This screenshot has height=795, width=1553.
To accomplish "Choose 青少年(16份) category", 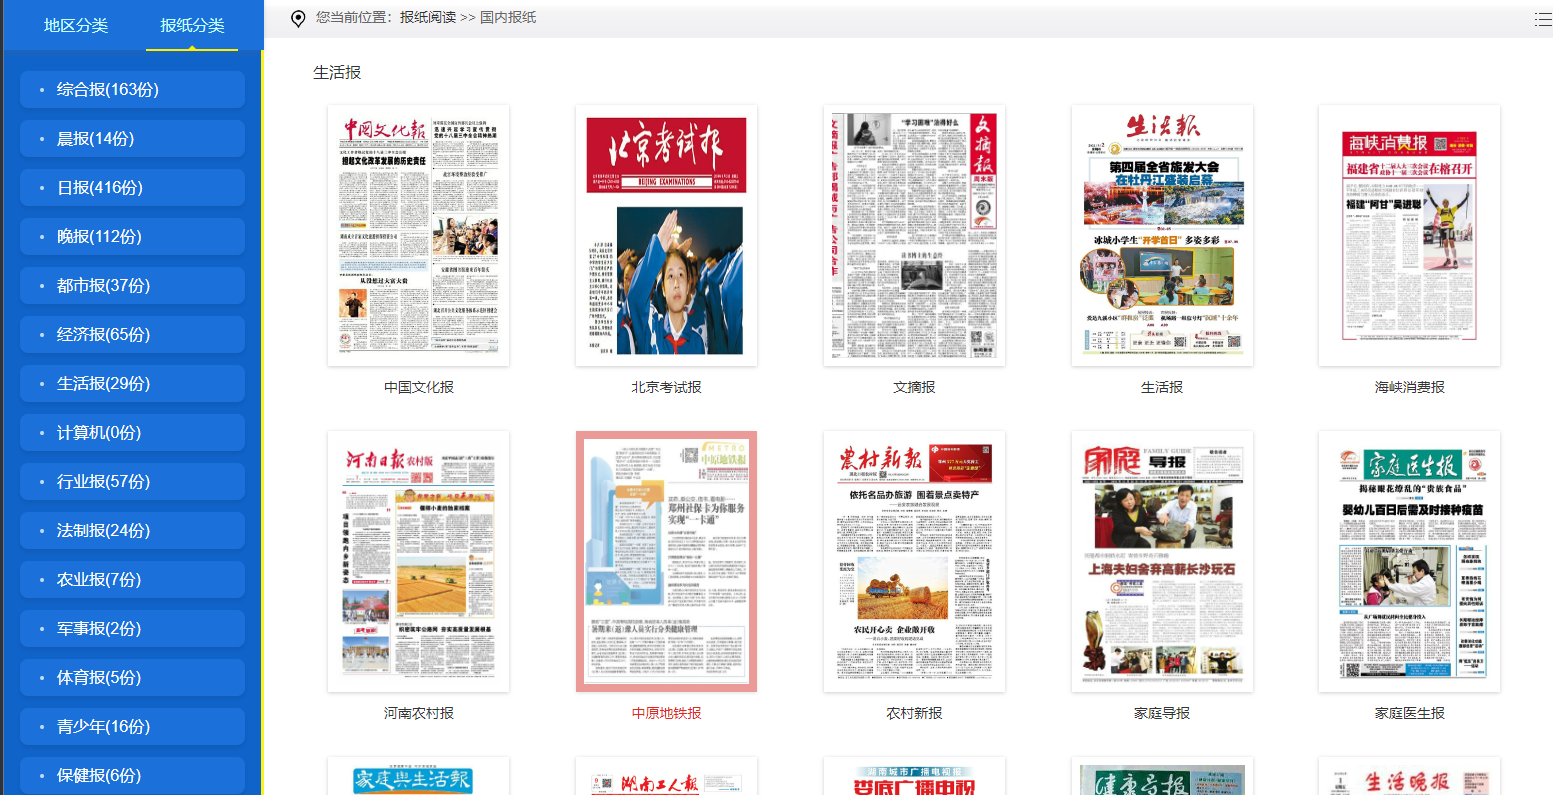I will [x=132, y=727].
